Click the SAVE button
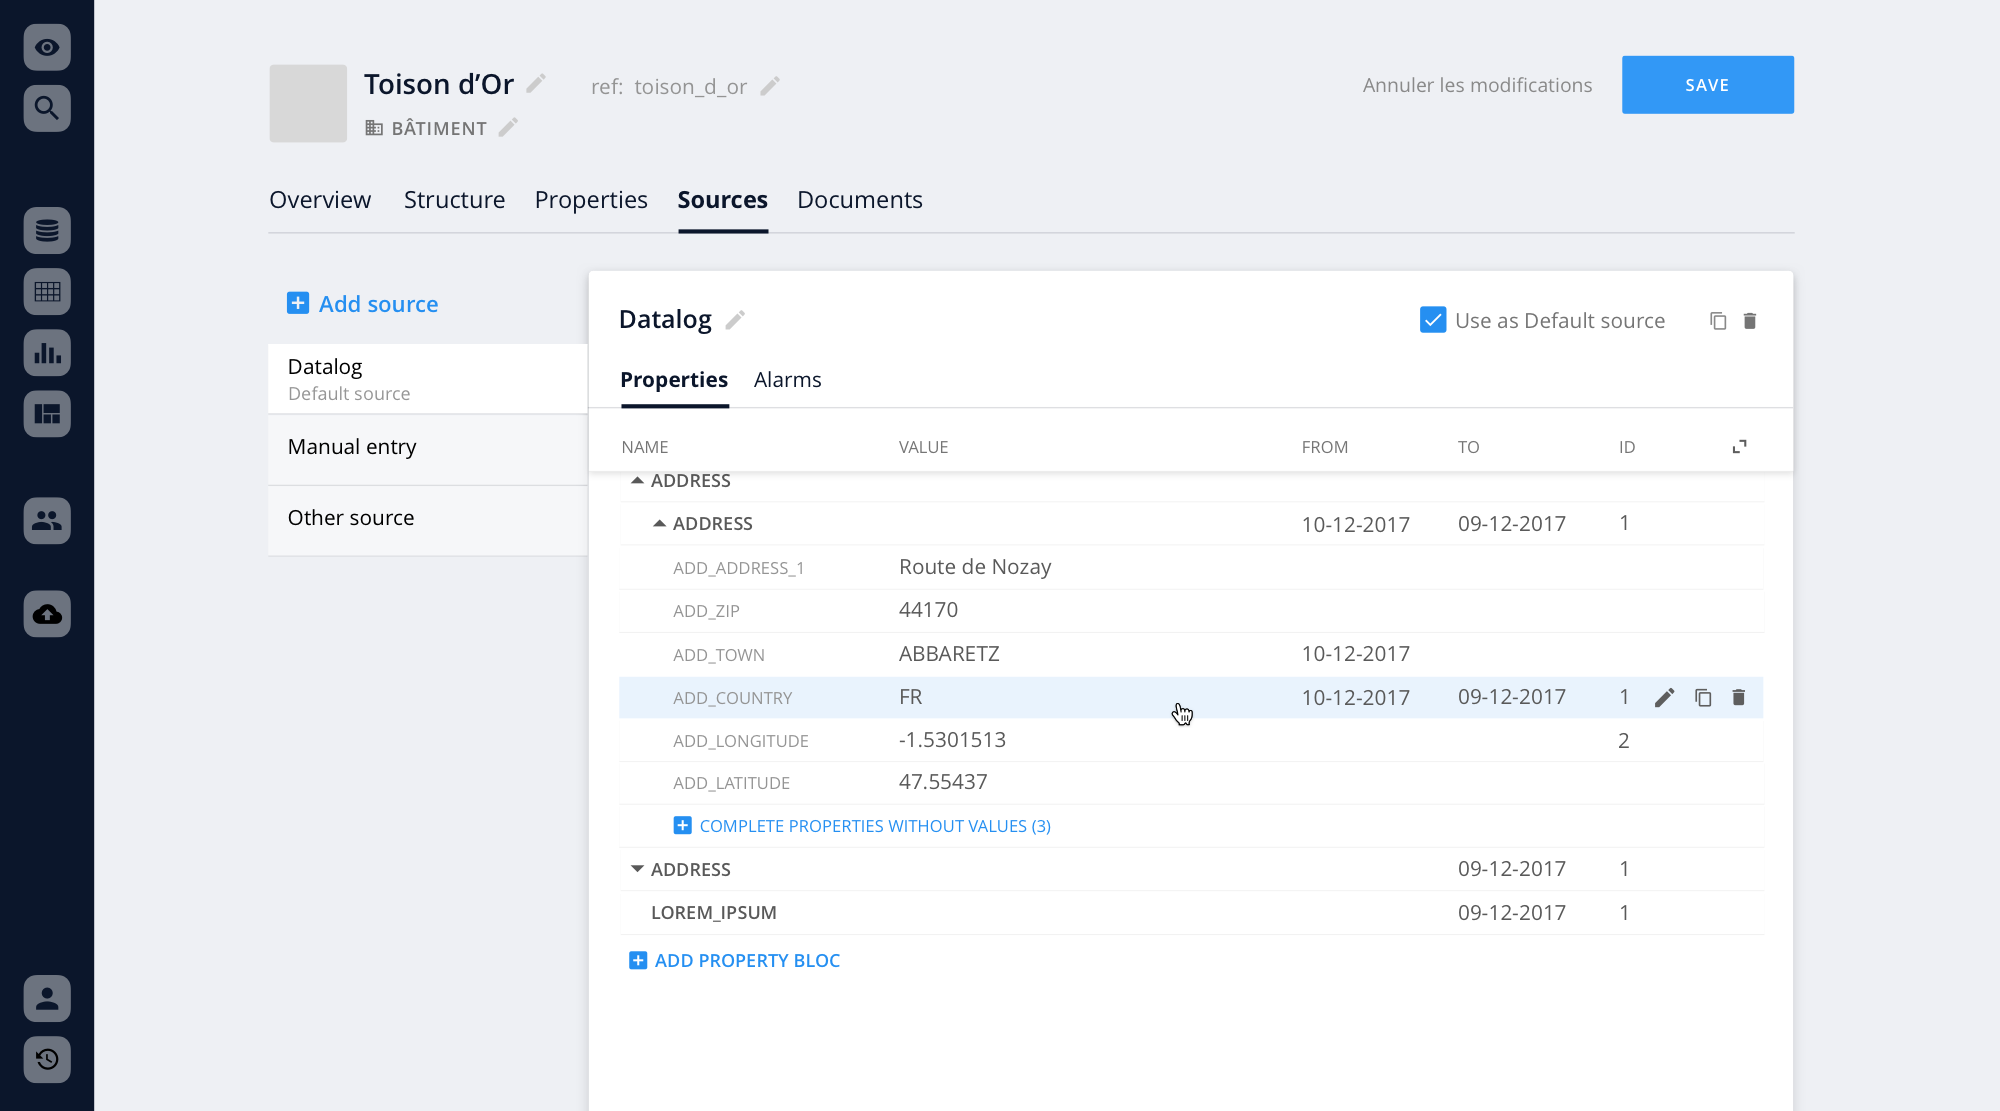Screen dimensions: 2000x1111 coord(1707,85)
